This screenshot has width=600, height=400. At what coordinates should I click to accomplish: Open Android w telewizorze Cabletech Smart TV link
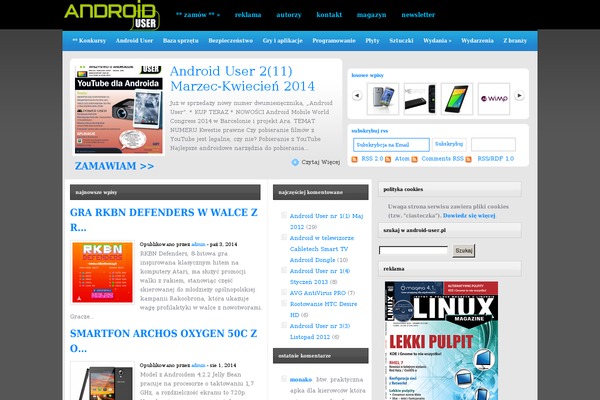(322, 249)
